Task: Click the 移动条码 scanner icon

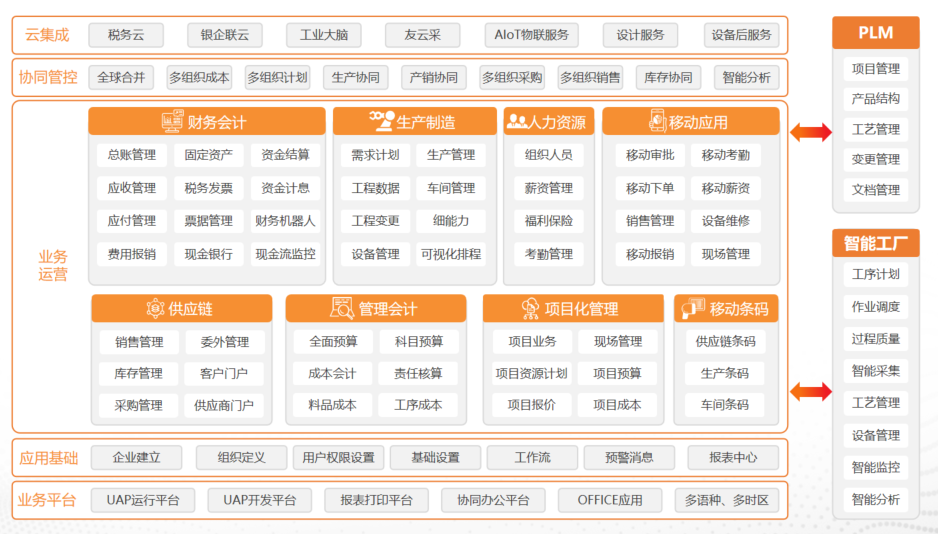Action: click(x=693, y=308)
